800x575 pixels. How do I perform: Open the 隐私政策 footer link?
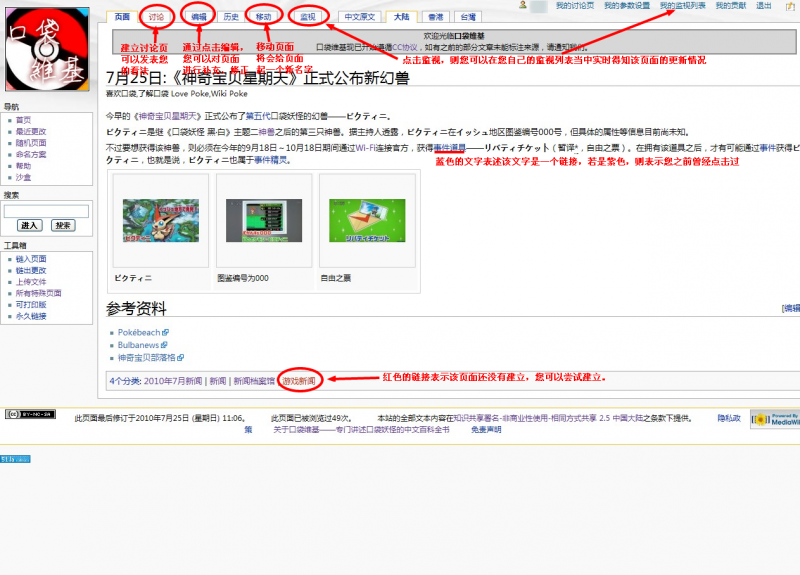[729, 418]
